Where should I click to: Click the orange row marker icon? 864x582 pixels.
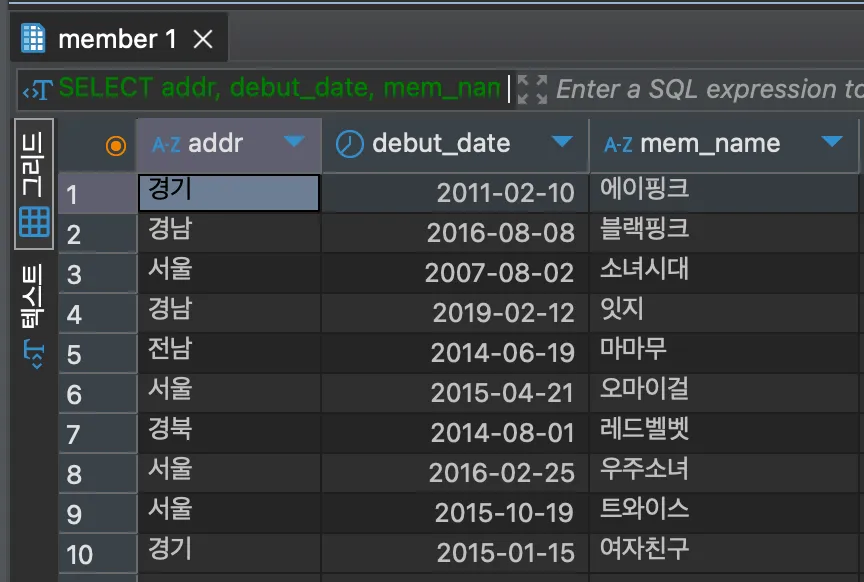pos(116,146)
